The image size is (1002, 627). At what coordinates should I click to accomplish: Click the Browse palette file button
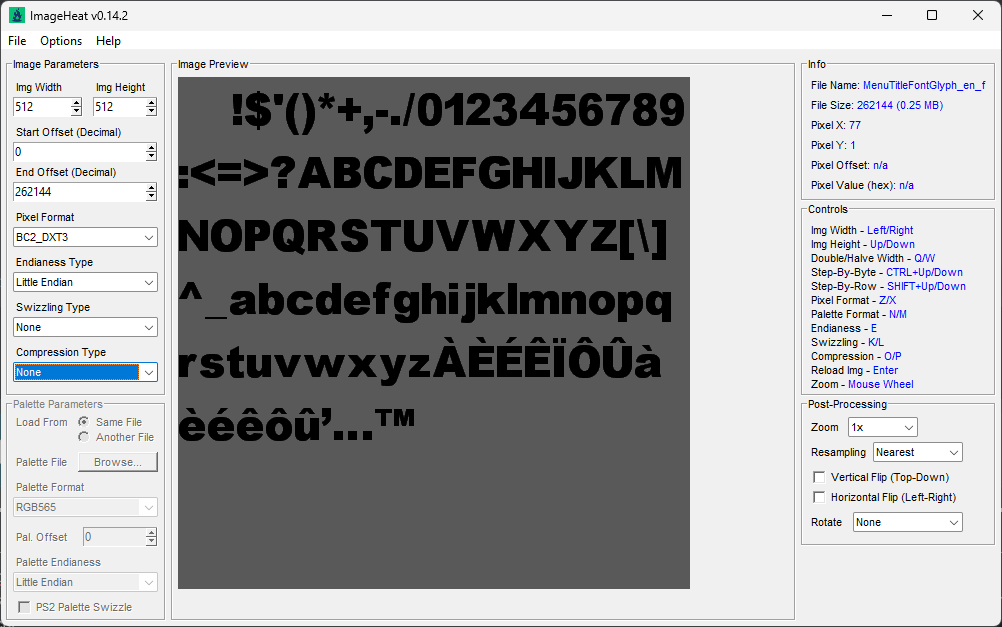[x=118, y=462]
